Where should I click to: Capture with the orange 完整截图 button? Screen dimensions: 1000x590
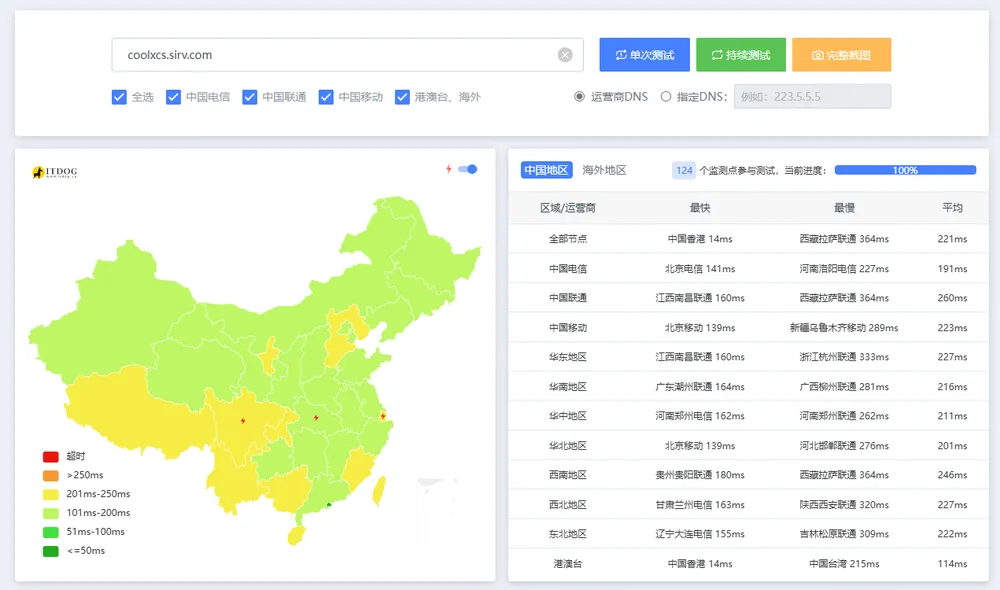coord(841,55)
